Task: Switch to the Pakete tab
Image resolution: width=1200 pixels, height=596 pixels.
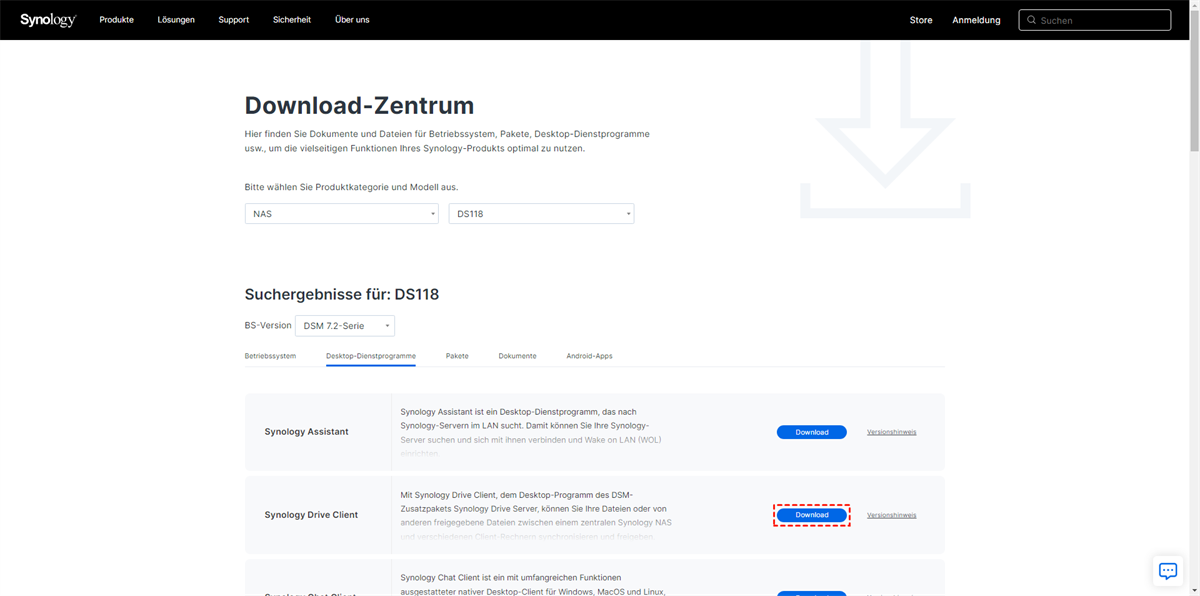Action: 457,356
